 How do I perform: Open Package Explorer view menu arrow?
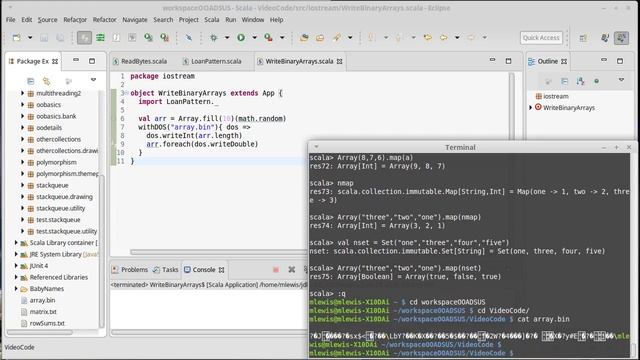click(93, 80)
